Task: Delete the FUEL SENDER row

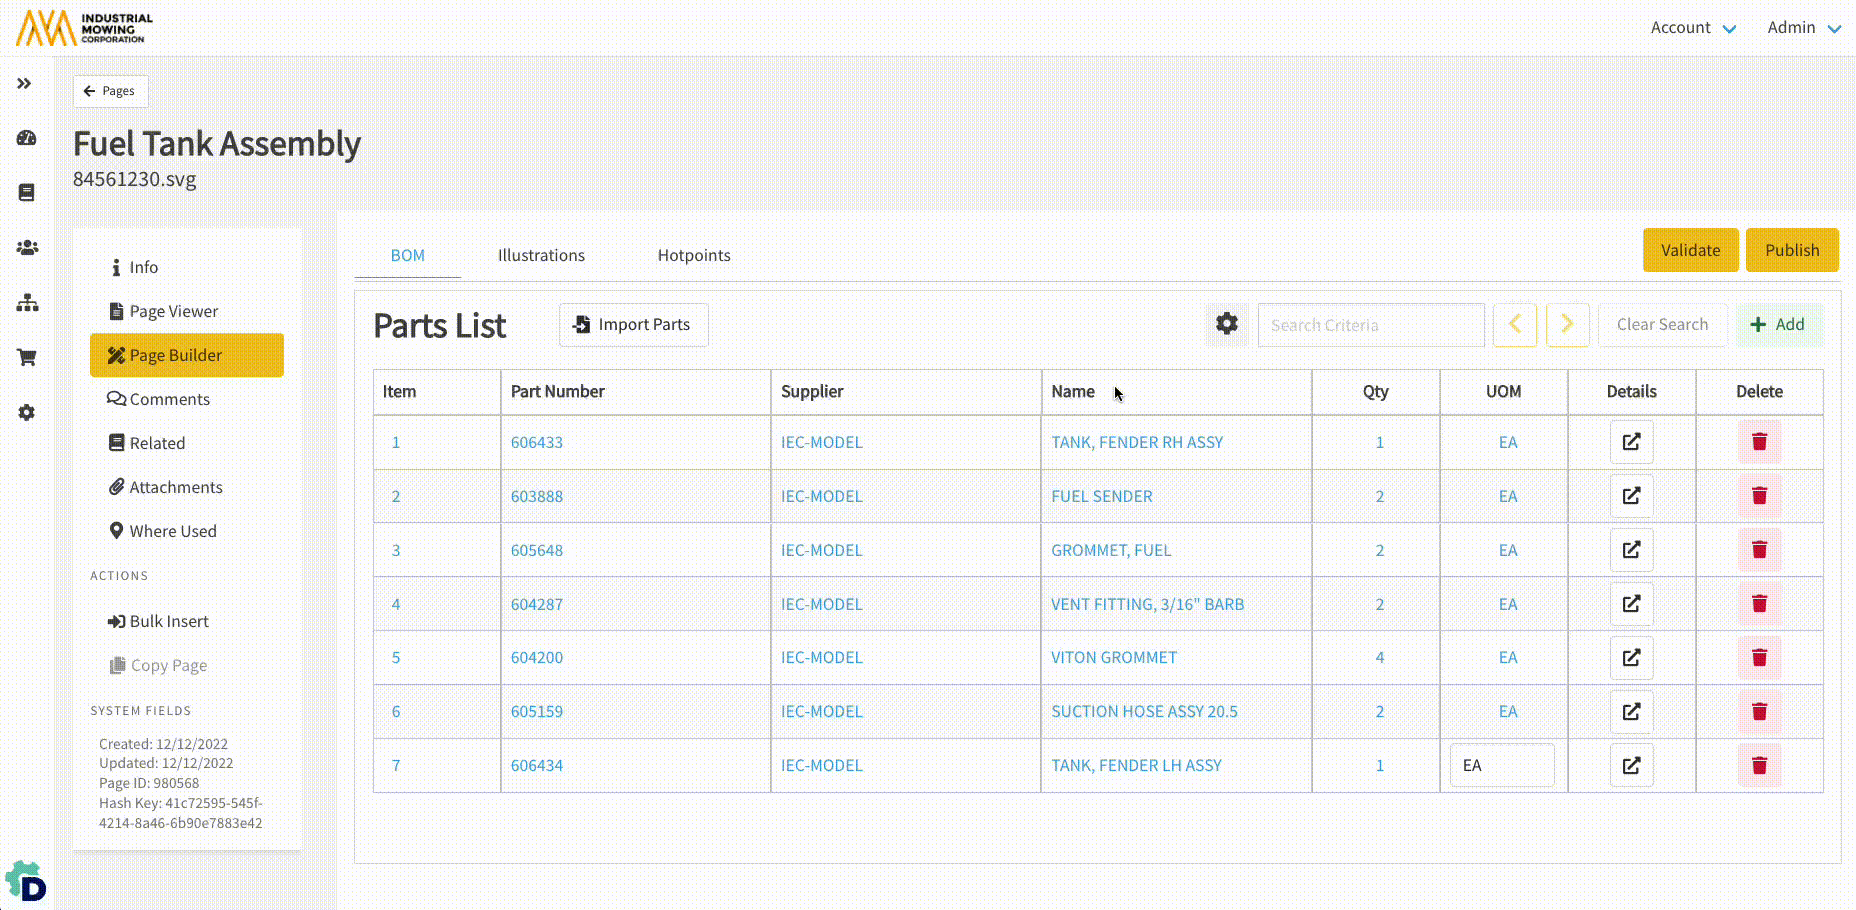Action: click(1759, 496)
